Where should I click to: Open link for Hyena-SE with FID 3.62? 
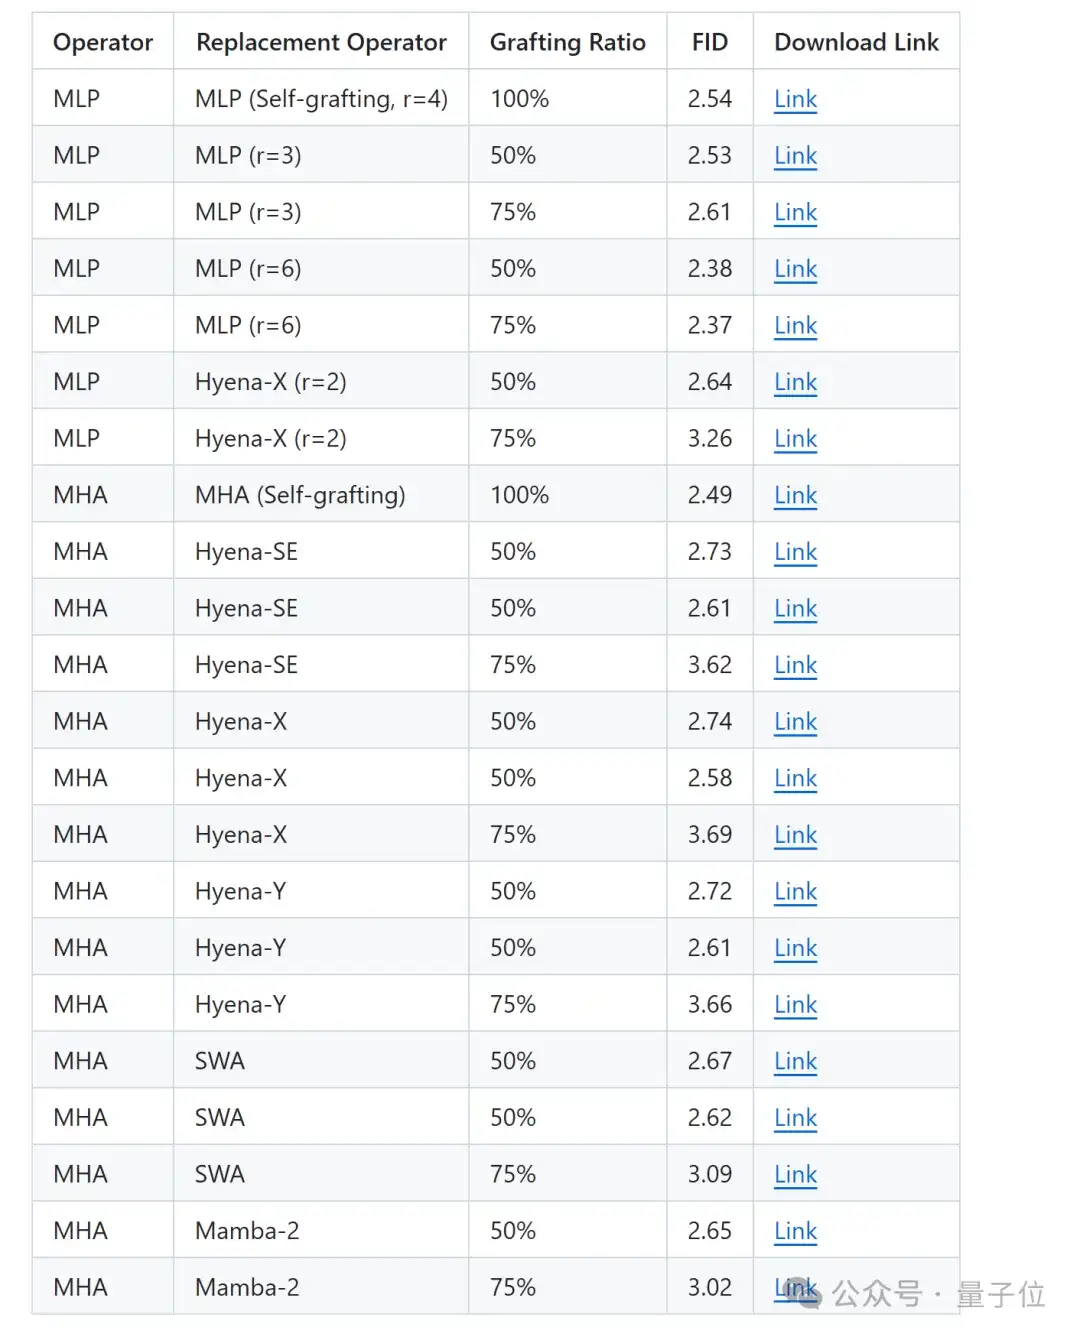795,665
